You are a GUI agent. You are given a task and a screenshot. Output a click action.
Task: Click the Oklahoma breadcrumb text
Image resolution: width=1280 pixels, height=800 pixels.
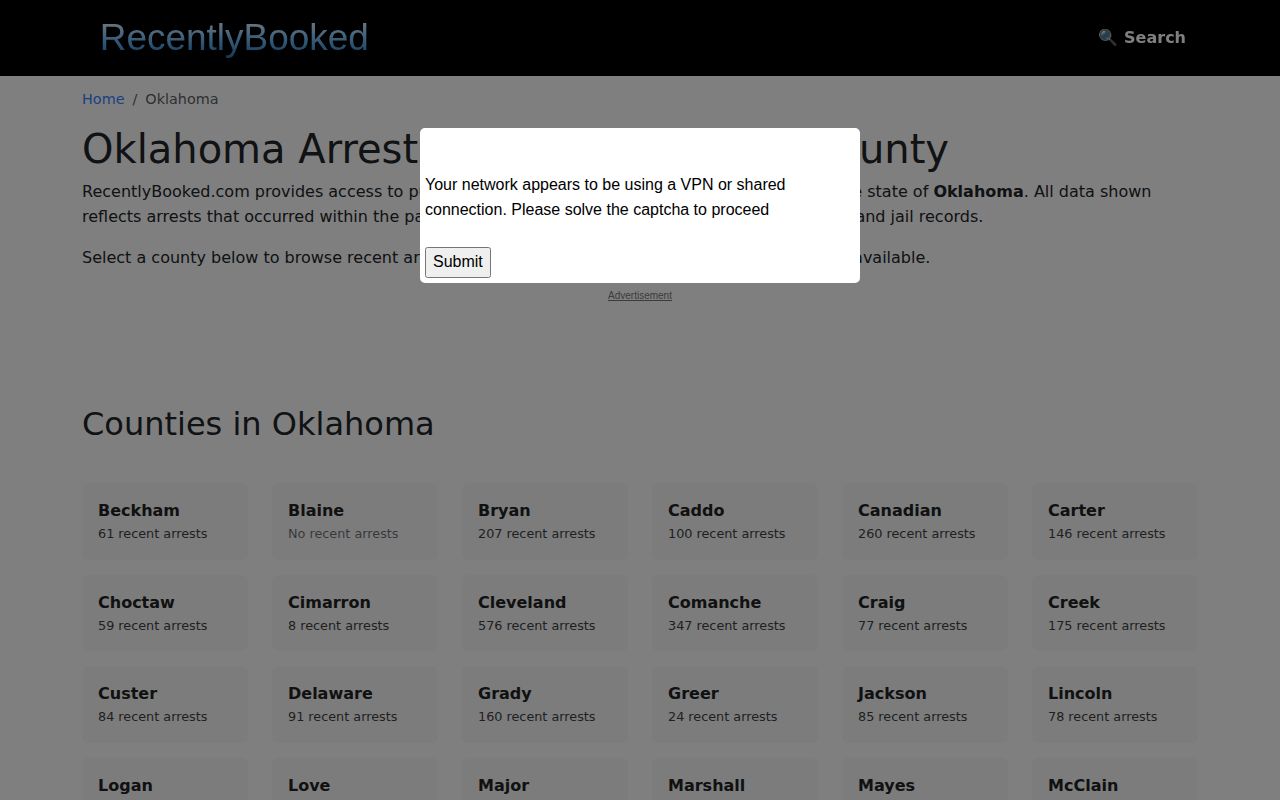click(x=181, y=99)
